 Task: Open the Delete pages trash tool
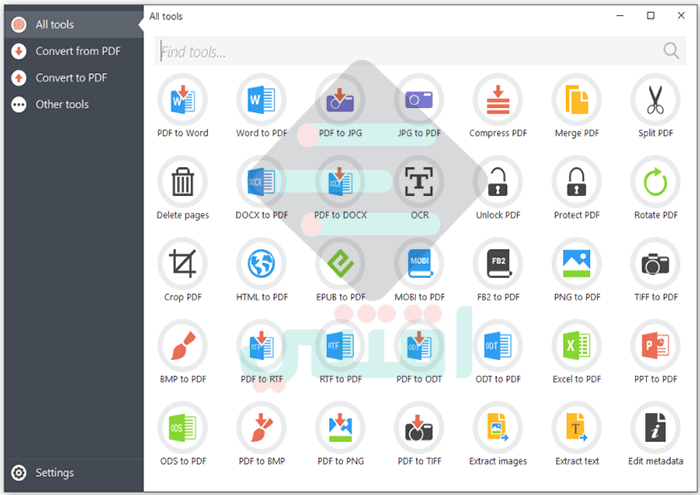[183, 182]
